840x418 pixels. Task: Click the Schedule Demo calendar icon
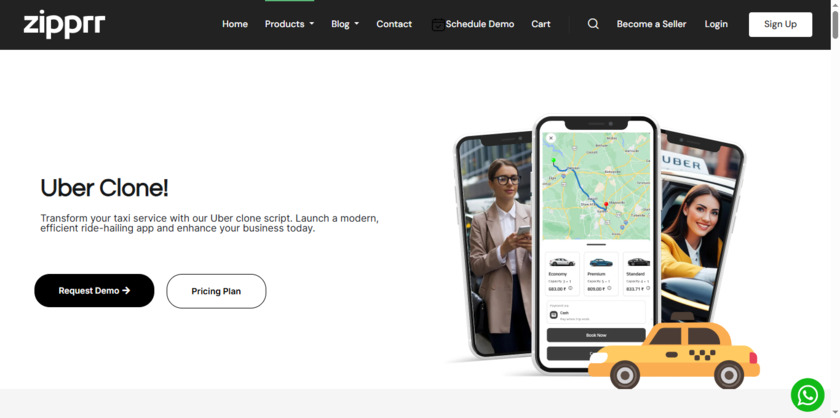click(x=438, y=25)
